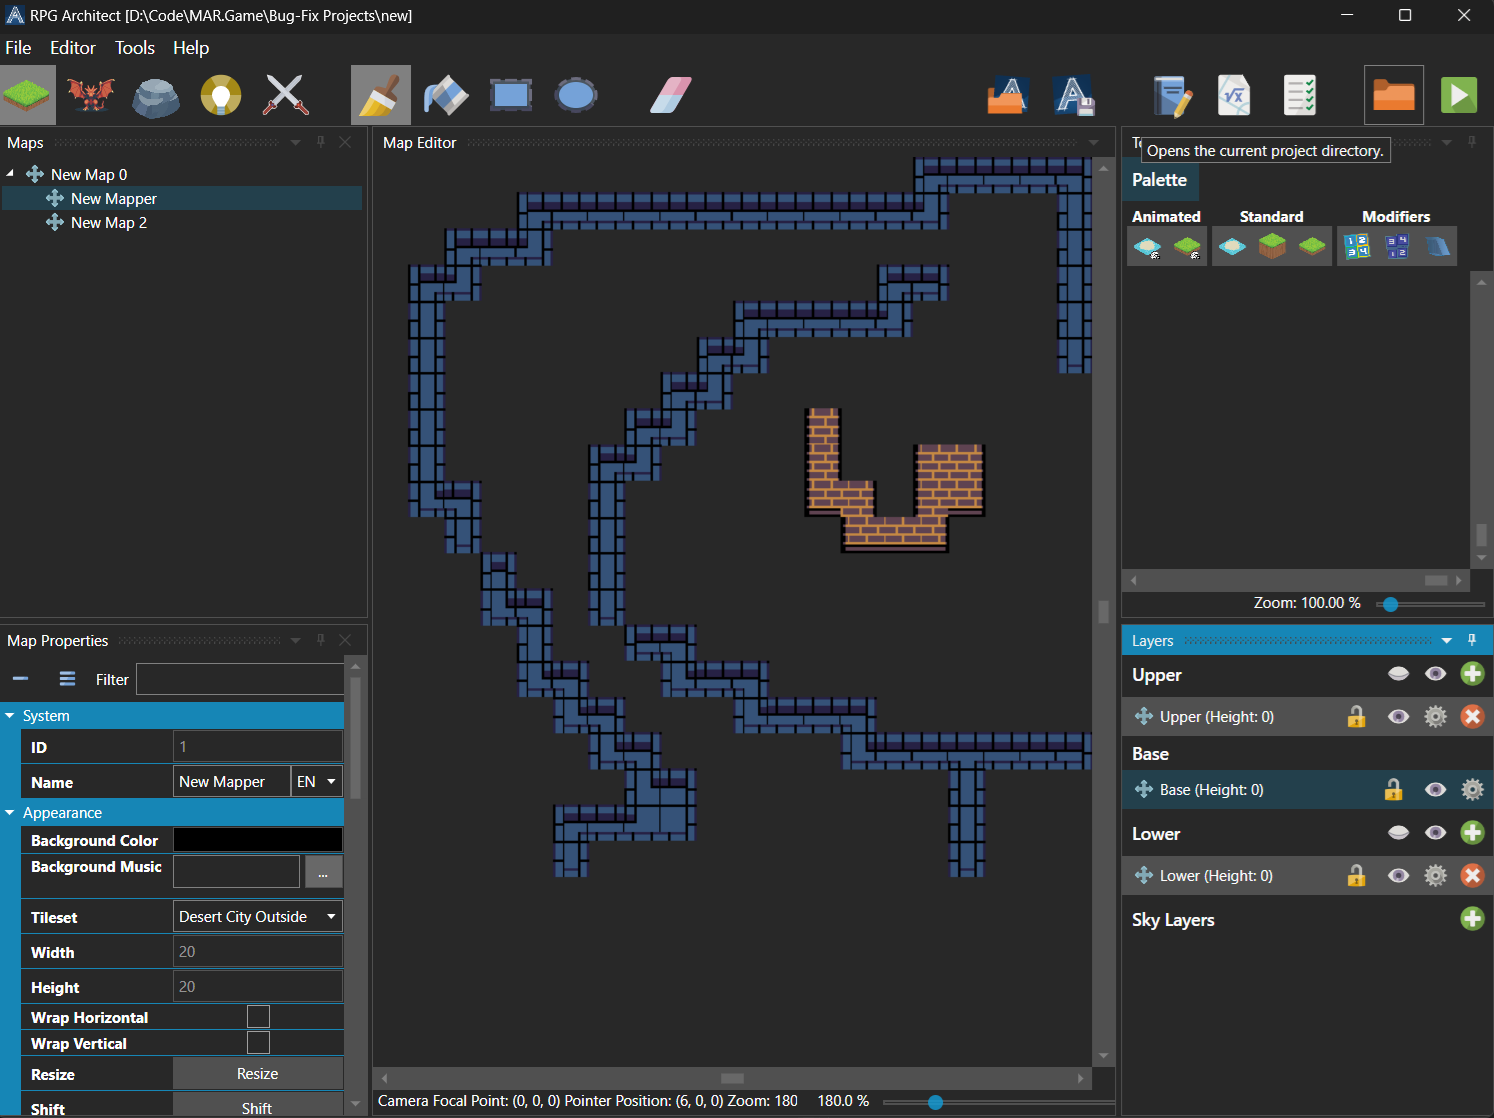
Task: Select New Map 2 in Maps tree
Action: [x=109, y=223]
